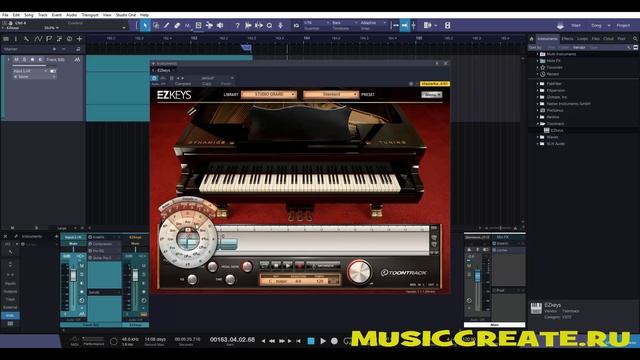640x360 pixels.
Task: Toggle EZkeys plugin power button
Action: pos(154,78)
